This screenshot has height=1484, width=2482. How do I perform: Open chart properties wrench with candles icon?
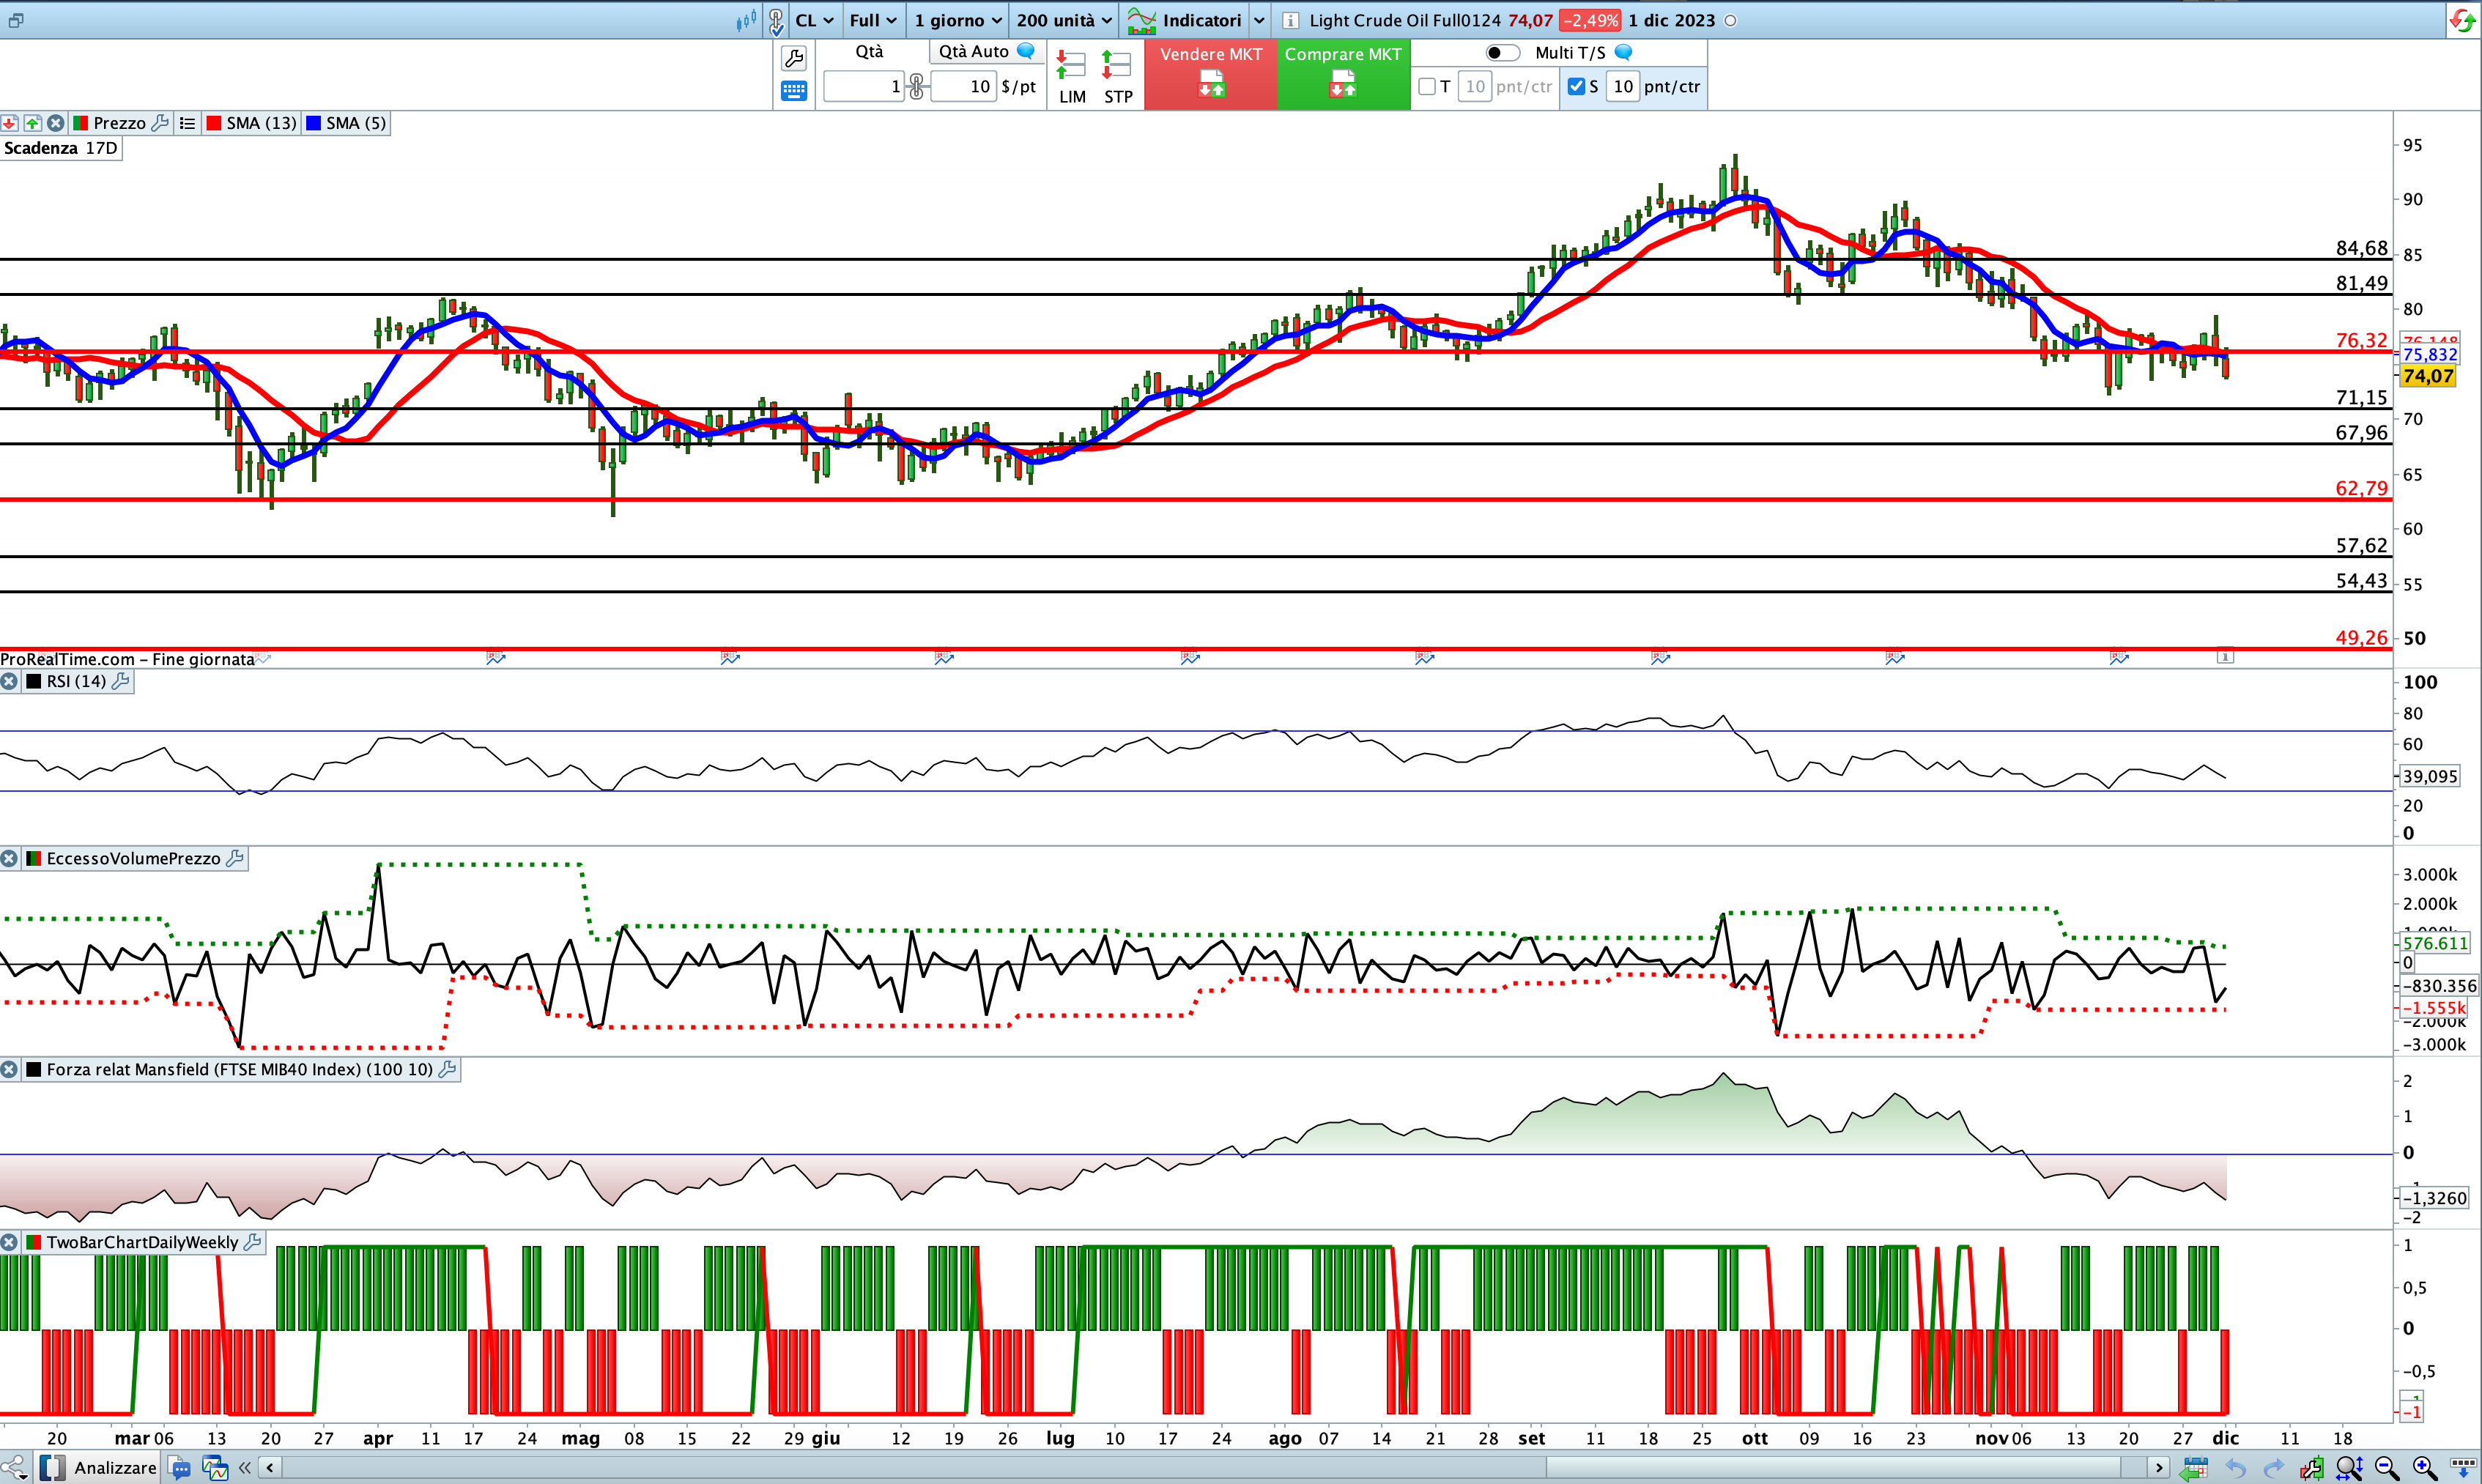coord(2311,1468)
